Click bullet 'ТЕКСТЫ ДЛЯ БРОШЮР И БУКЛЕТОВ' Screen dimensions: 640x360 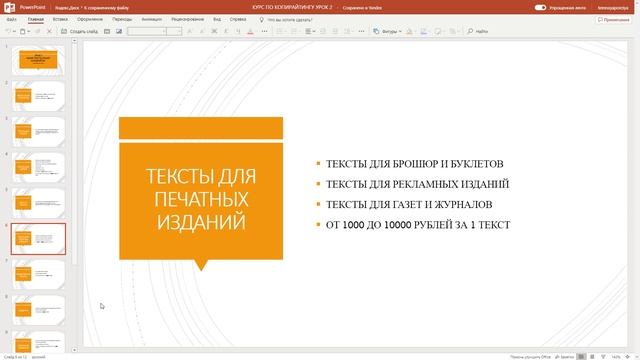pos(414,164)
